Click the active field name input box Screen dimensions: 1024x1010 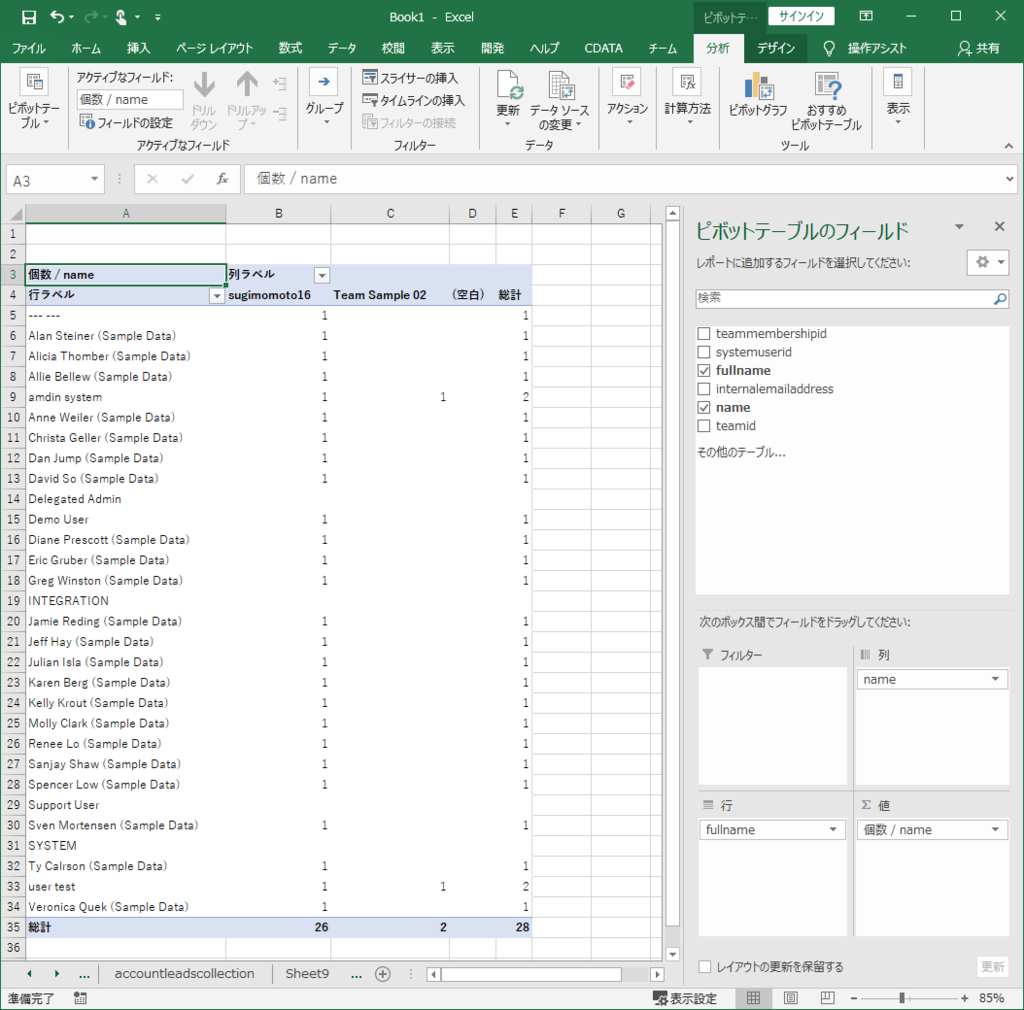[130, 100]
